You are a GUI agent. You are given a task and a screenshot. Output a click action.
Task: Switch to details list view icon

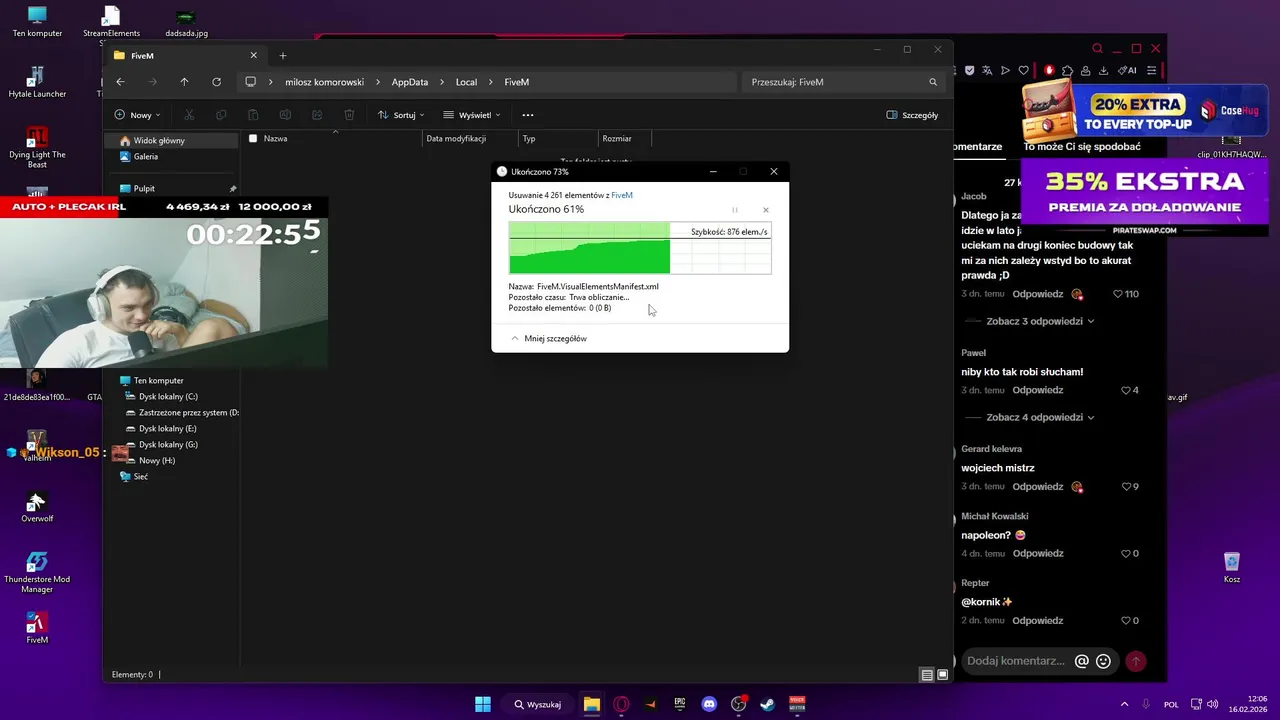click(x=927, y=675)
